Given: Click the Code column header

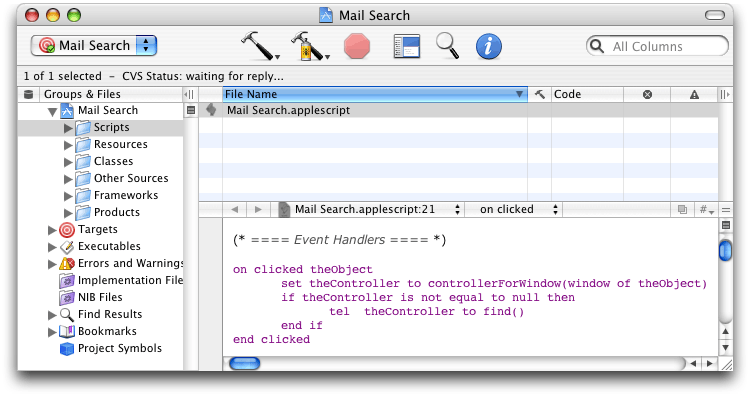Looking at the screenshot, I should [587, 94].
